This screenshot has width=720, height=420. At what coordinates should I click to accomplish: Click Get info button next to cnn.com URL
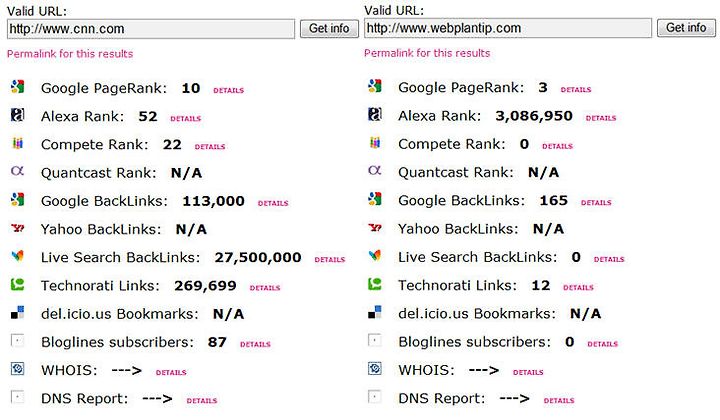pos(329,29)
